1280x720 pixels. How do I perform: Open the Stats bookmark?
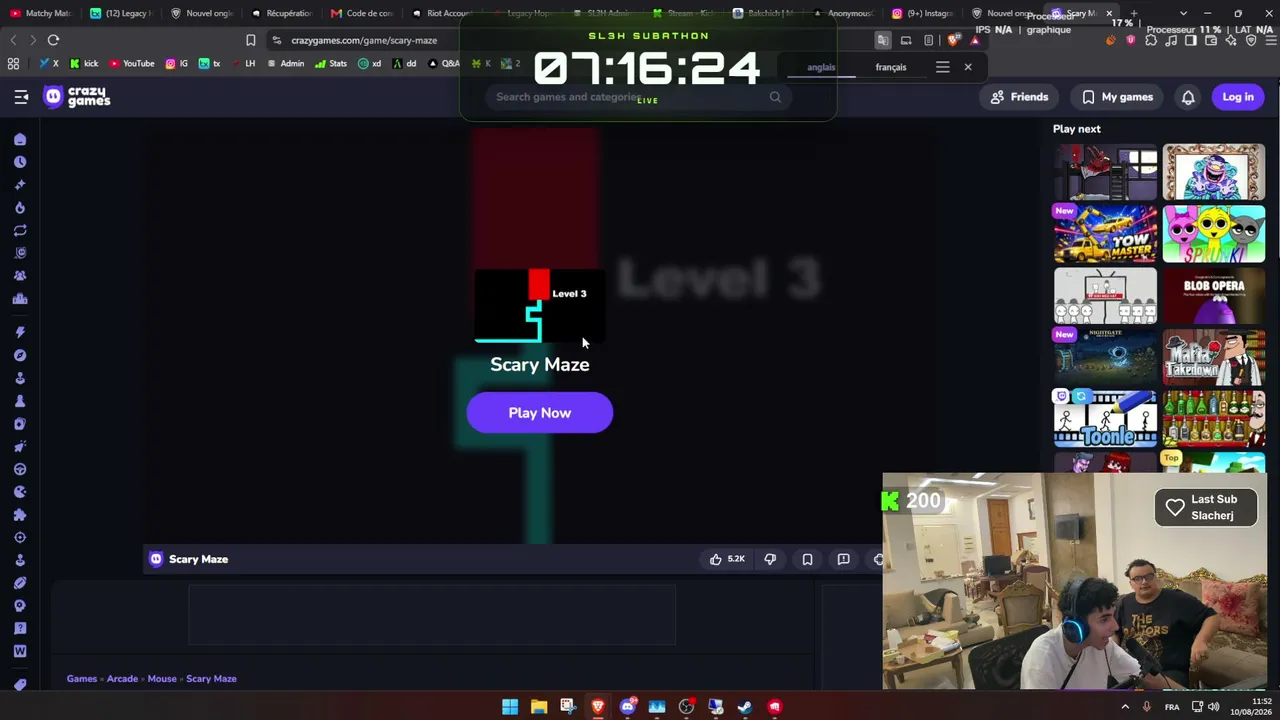tap(331, 63)
